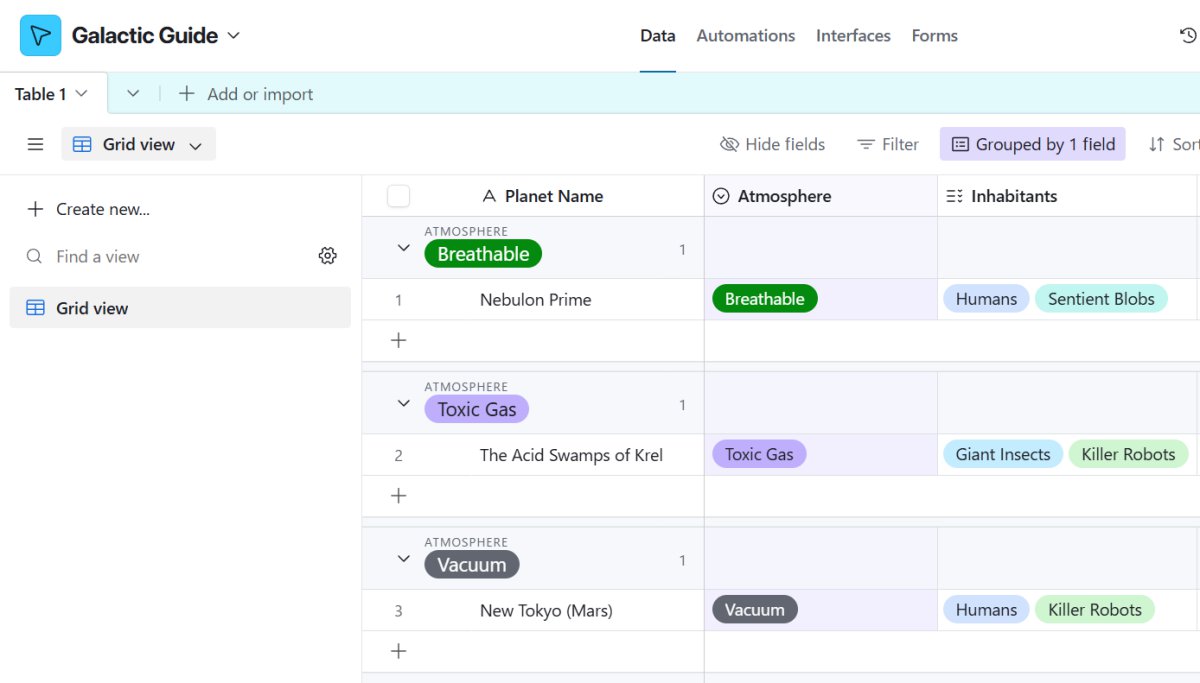Open the Forms tab
The image size is (1200, 683).
point(934,36)
